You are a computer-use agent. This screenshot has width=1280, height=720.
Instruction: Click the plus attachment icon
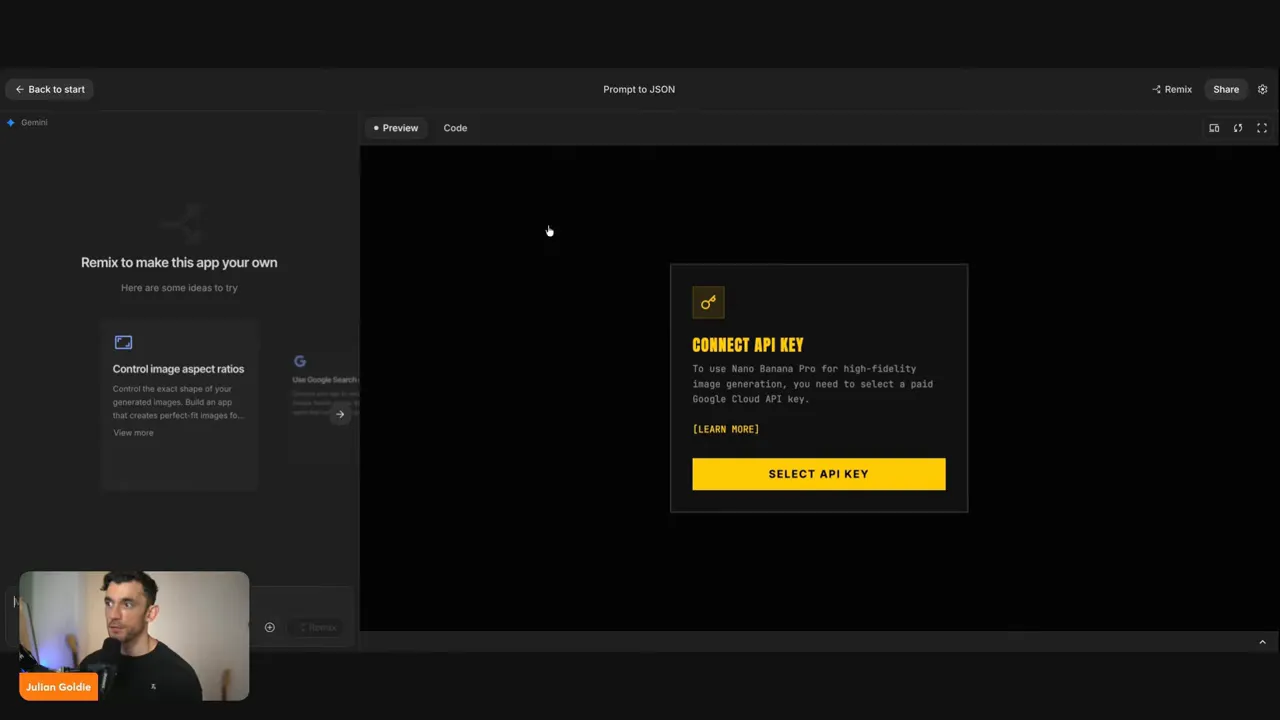[269, 627]
